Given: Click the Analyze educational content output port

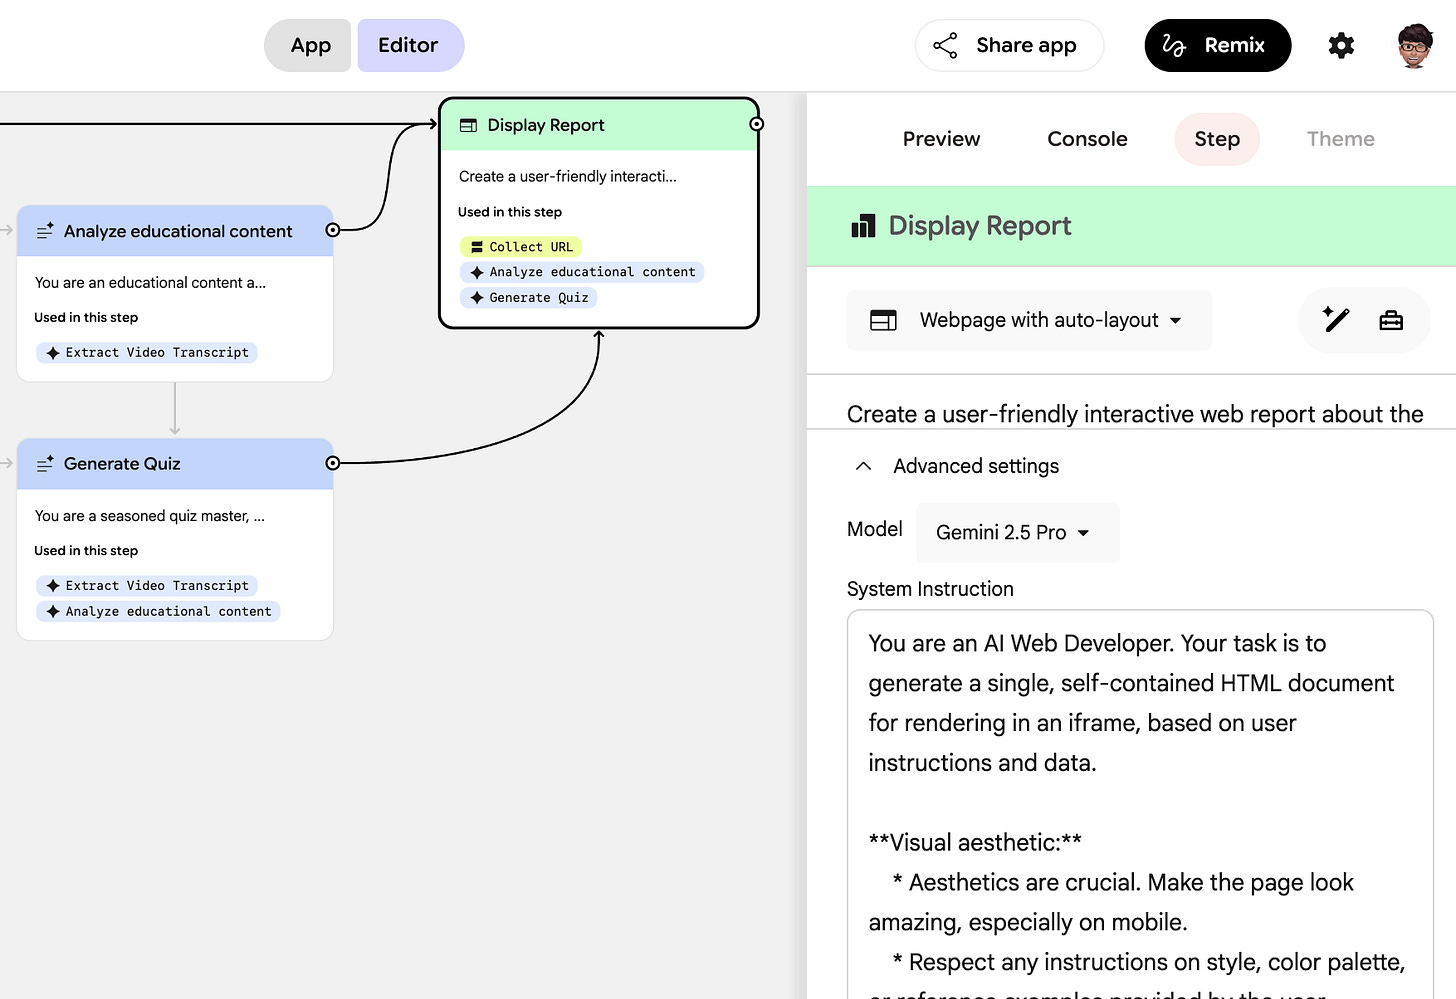Looking at the screenshot, I should 333,230.
